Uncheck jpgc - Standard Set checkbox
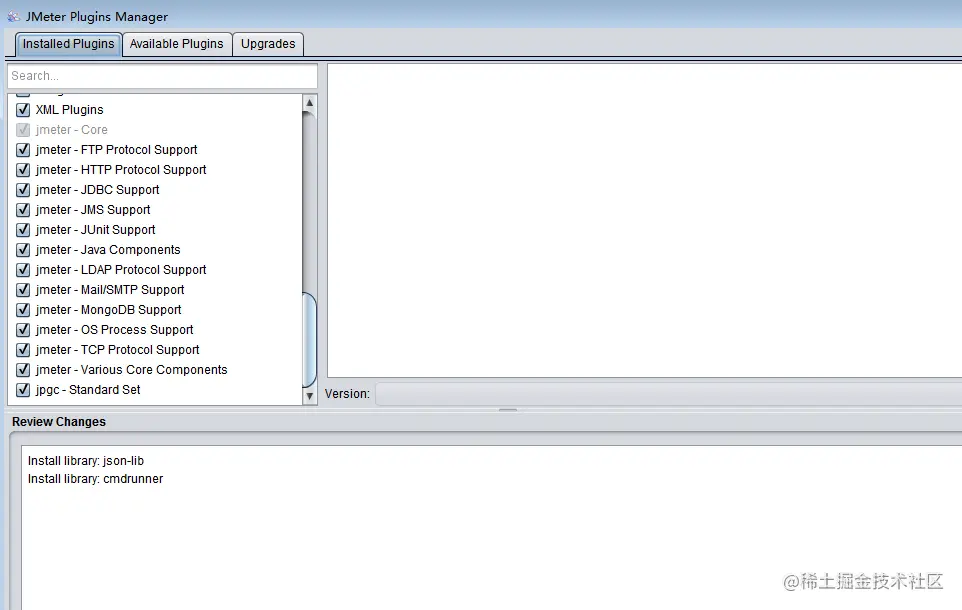Viewport: 962px width, 610px height. [x=23, y=390]
